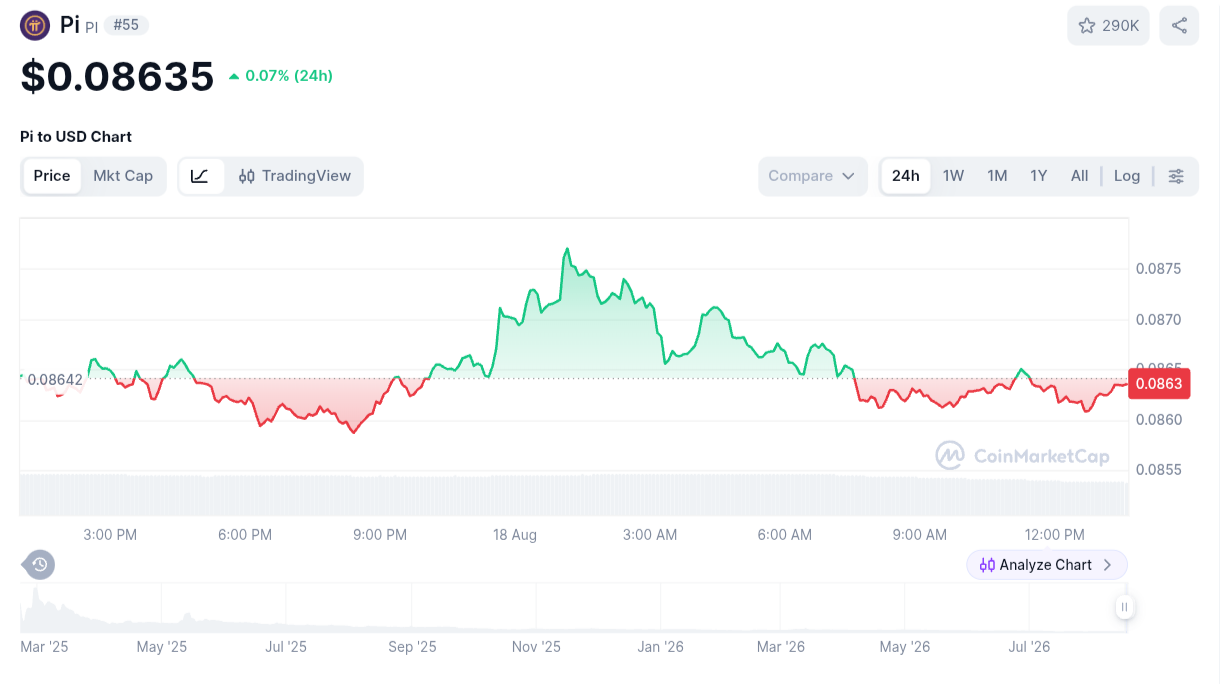Select the 1Y time range

point(1039,176)
